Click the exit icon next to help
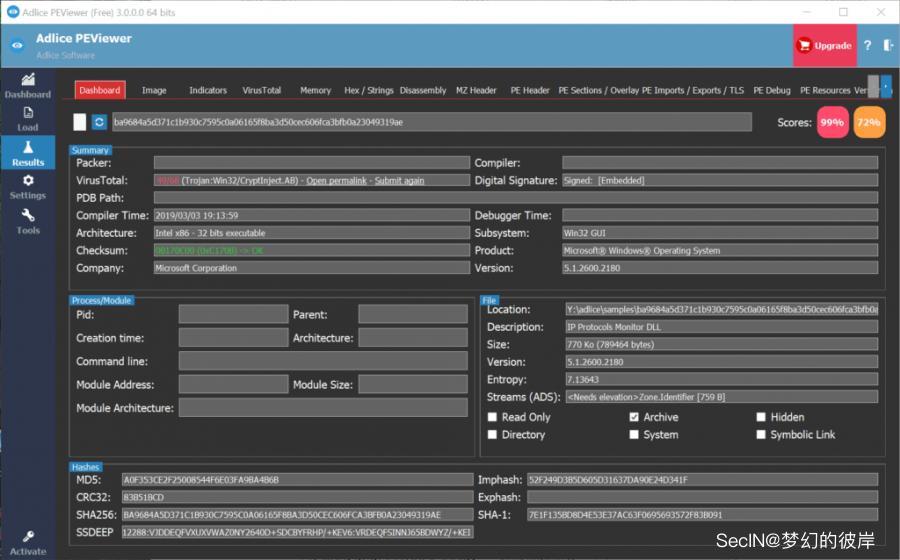 tap(887, 45)
